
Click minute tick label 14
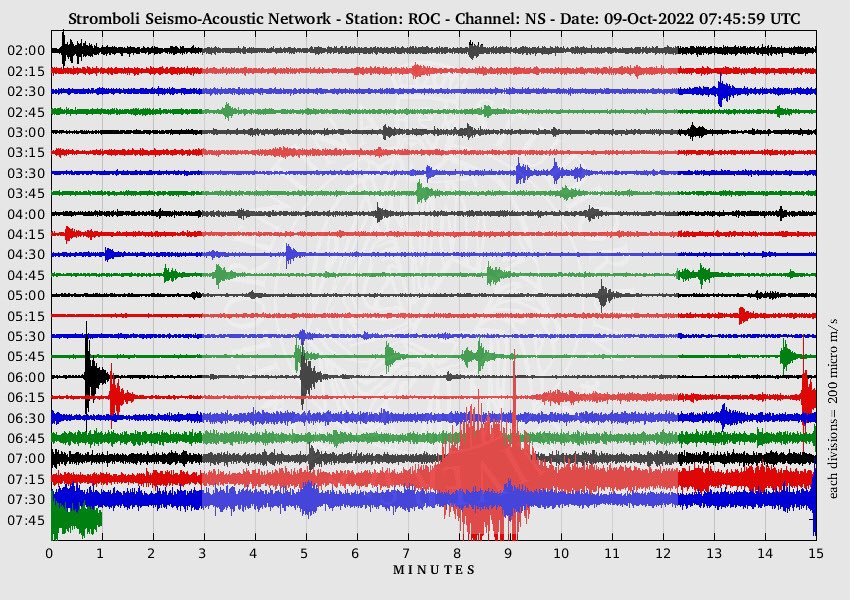(x=765, y=553)
